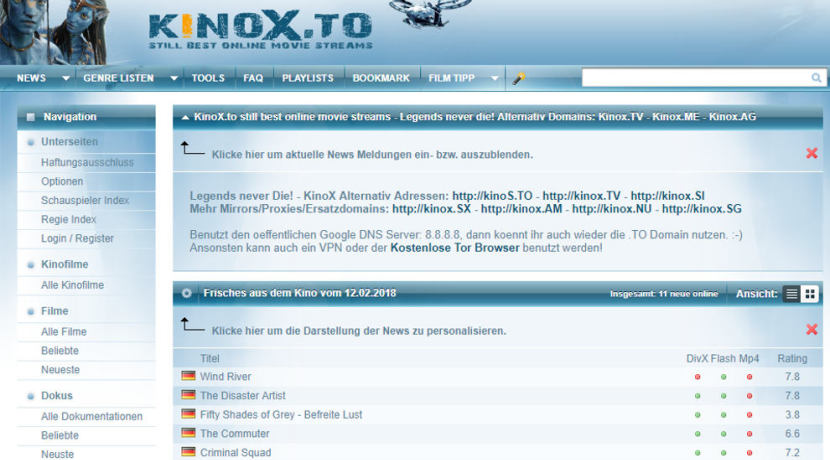The width and height of the screenshot is (830, 460).
Task: Click Wind River's green Flash status dot
Action: (x=724, y=377)
